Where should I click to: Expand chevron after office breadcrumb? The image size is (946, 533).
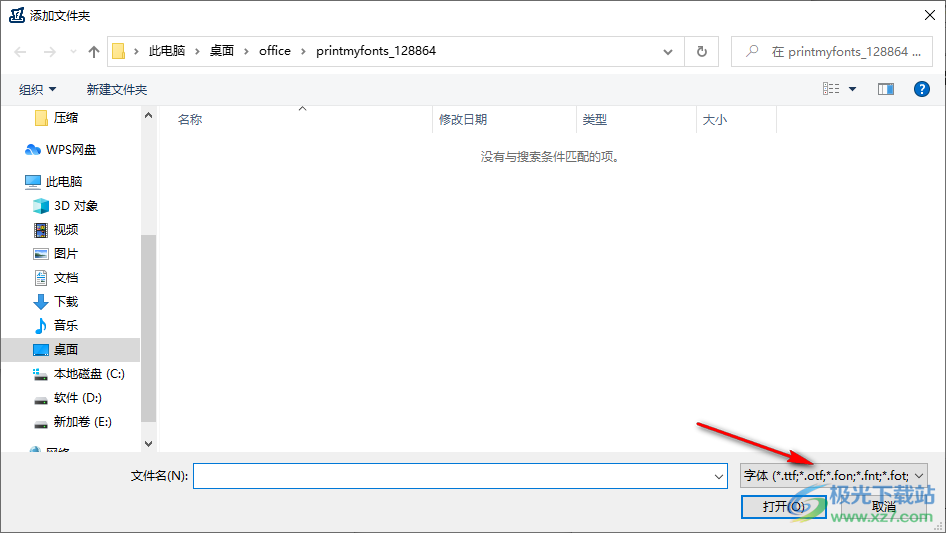click(x=303, y=51)
